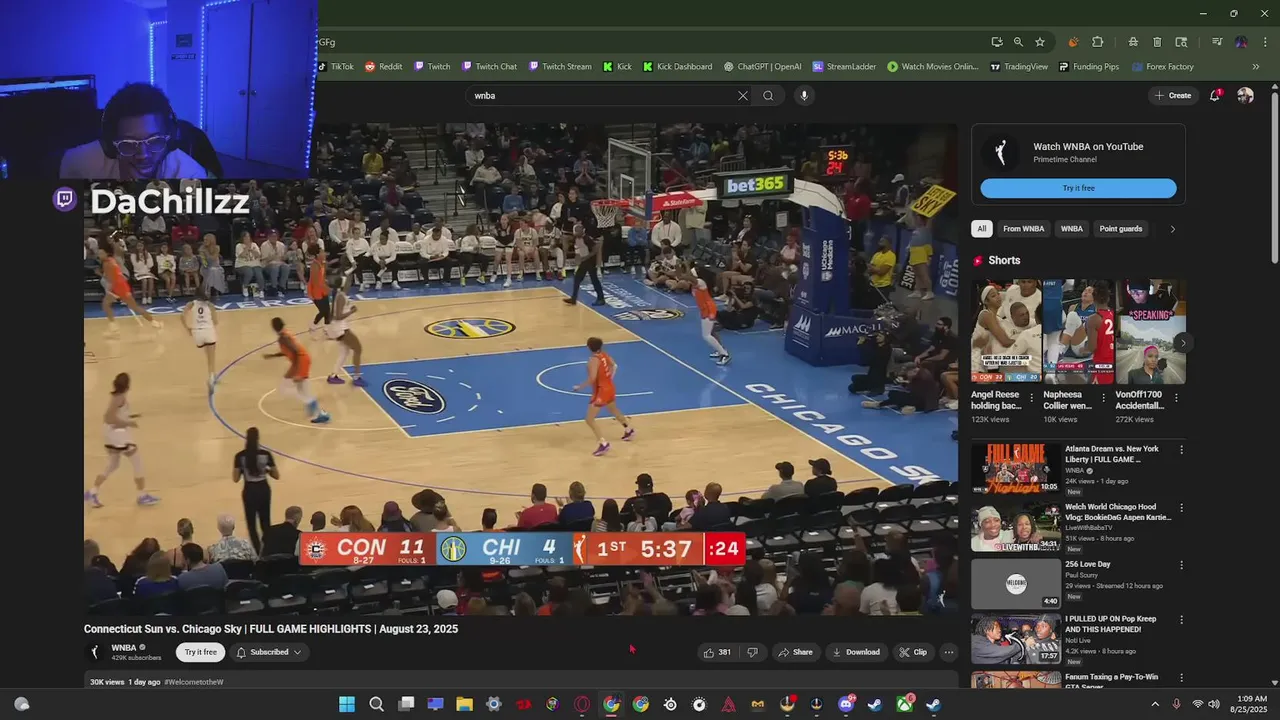Click the YouTube search magnifier button
The image size is (1280, 720).
[768, 96]
